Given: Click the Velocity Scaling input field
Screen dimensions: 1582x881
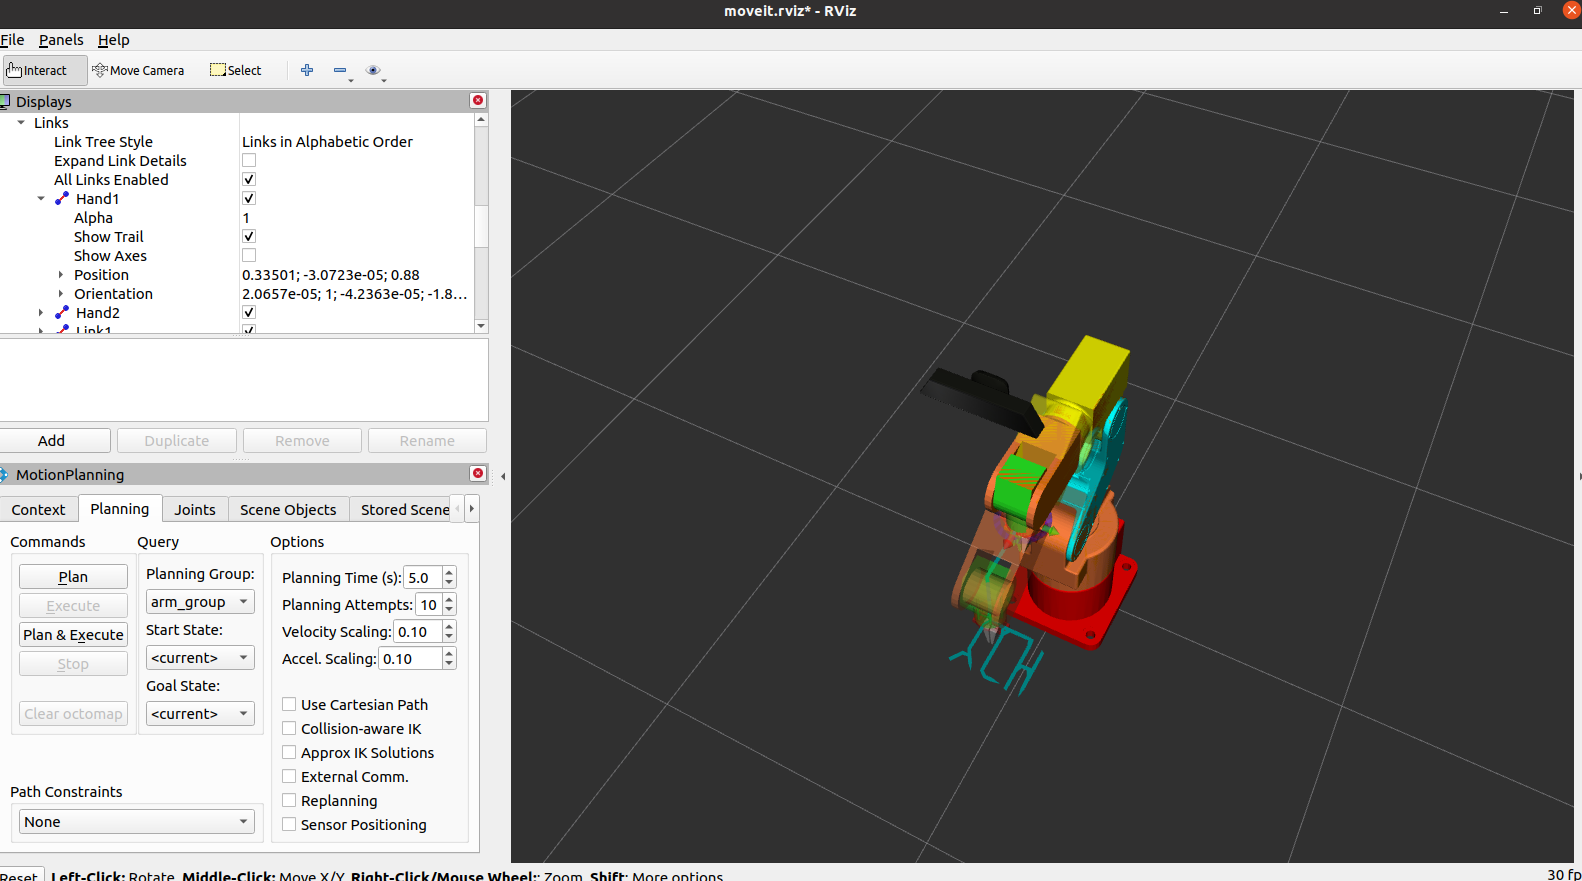Looking at the screenshot, I should coord(416,632).
